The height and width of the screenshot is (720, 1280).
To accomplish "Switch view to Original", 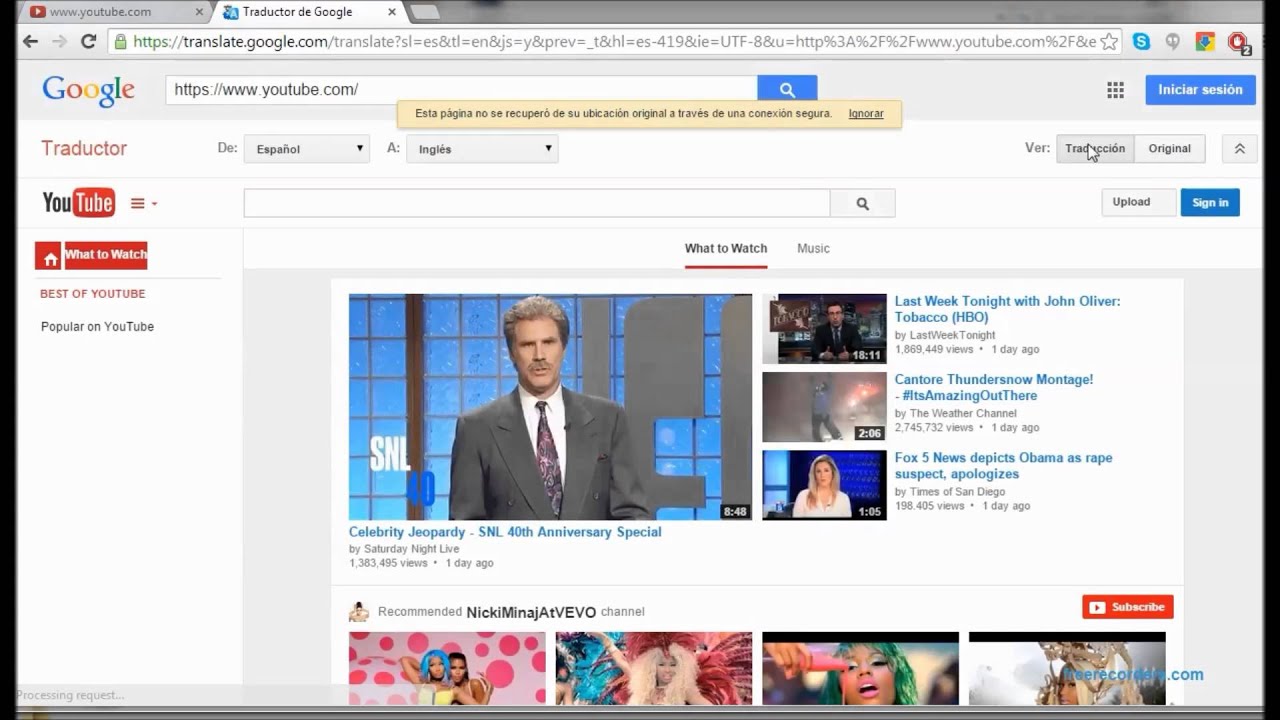I will tap(1169, 148).
